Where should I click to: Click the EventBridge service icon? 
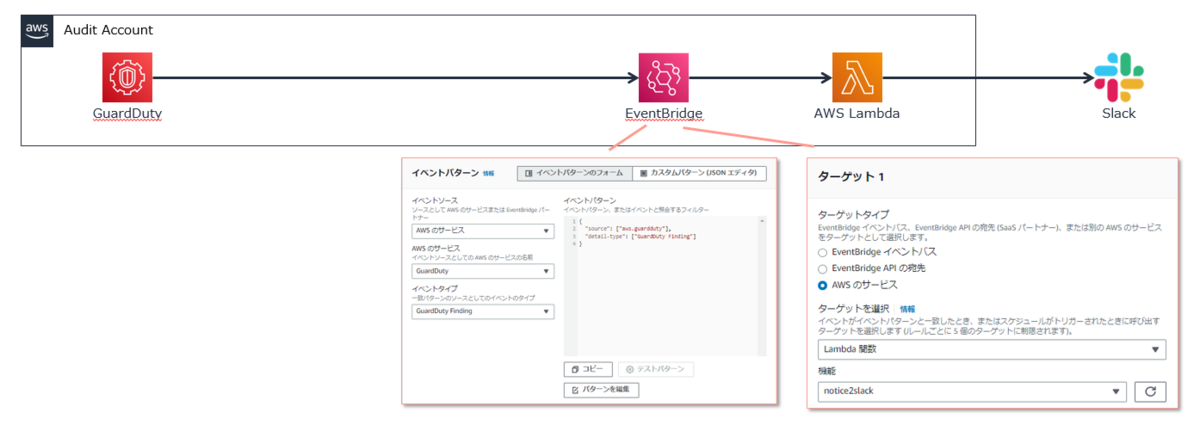(664, 78)
